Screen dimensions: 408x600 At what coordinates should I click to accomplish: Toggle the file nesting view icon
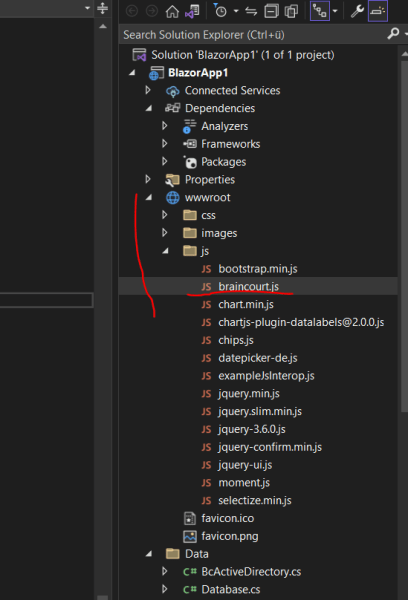tap(320, 11)
